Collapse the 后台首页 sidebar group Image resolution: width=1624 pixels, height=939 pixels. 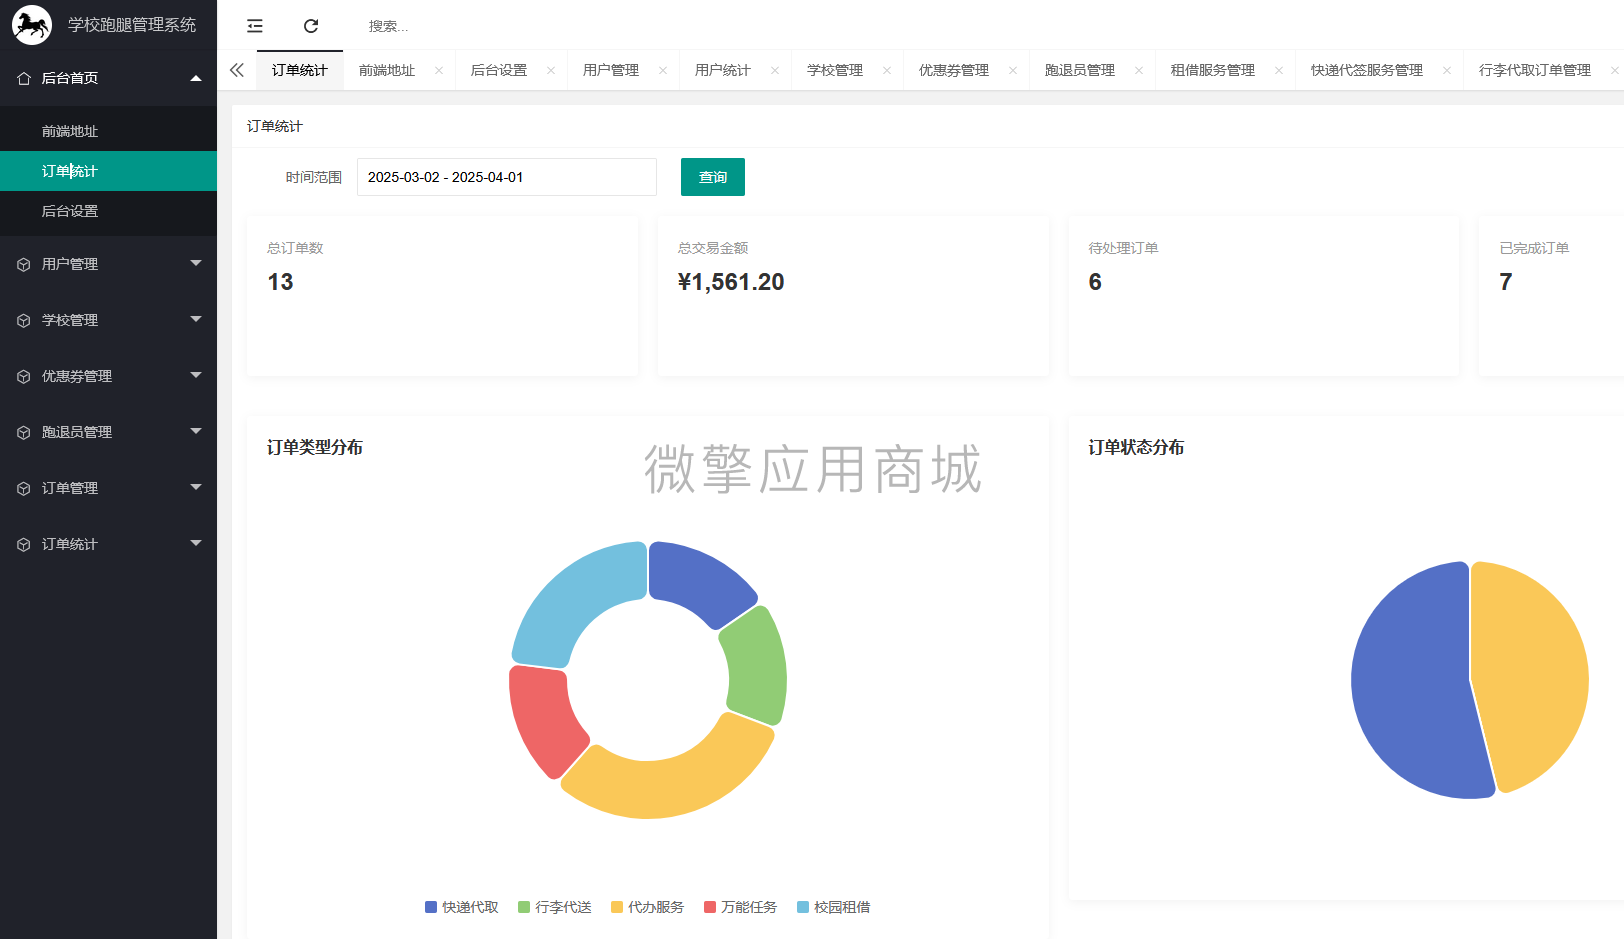196,78
